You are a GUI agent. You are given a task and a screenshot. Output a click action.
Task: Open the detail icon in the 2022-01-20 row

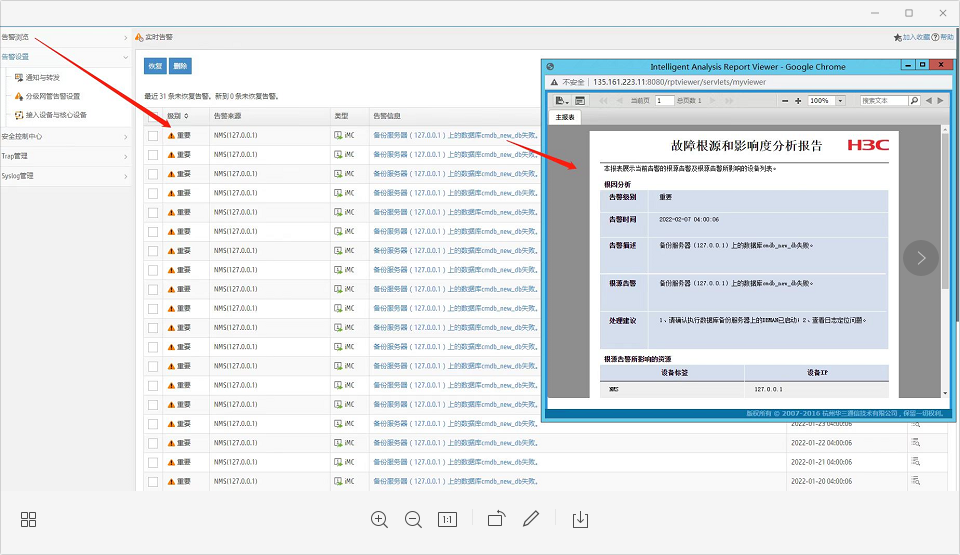click(915, 481)
